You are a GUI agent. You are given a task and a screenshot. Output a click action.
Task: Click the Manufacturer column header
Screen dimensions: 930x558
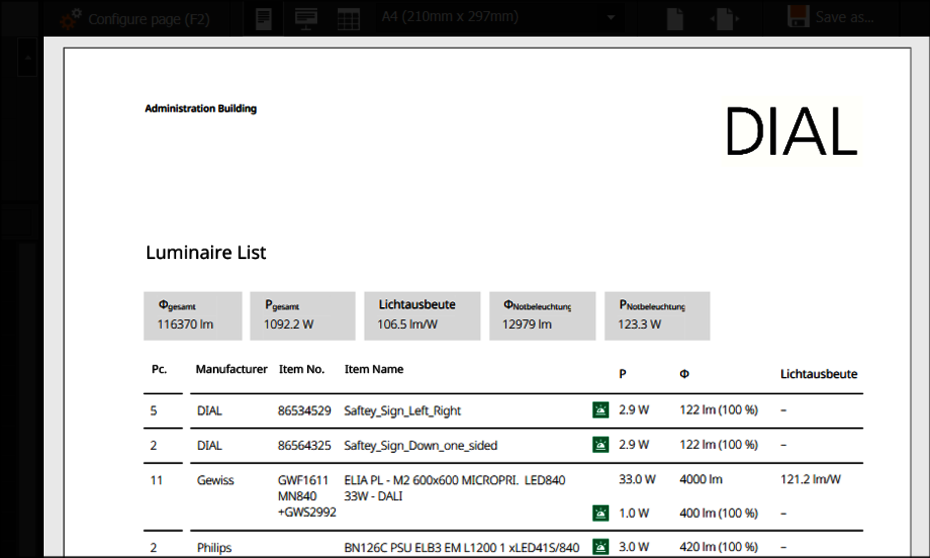[x=231, y=369]
